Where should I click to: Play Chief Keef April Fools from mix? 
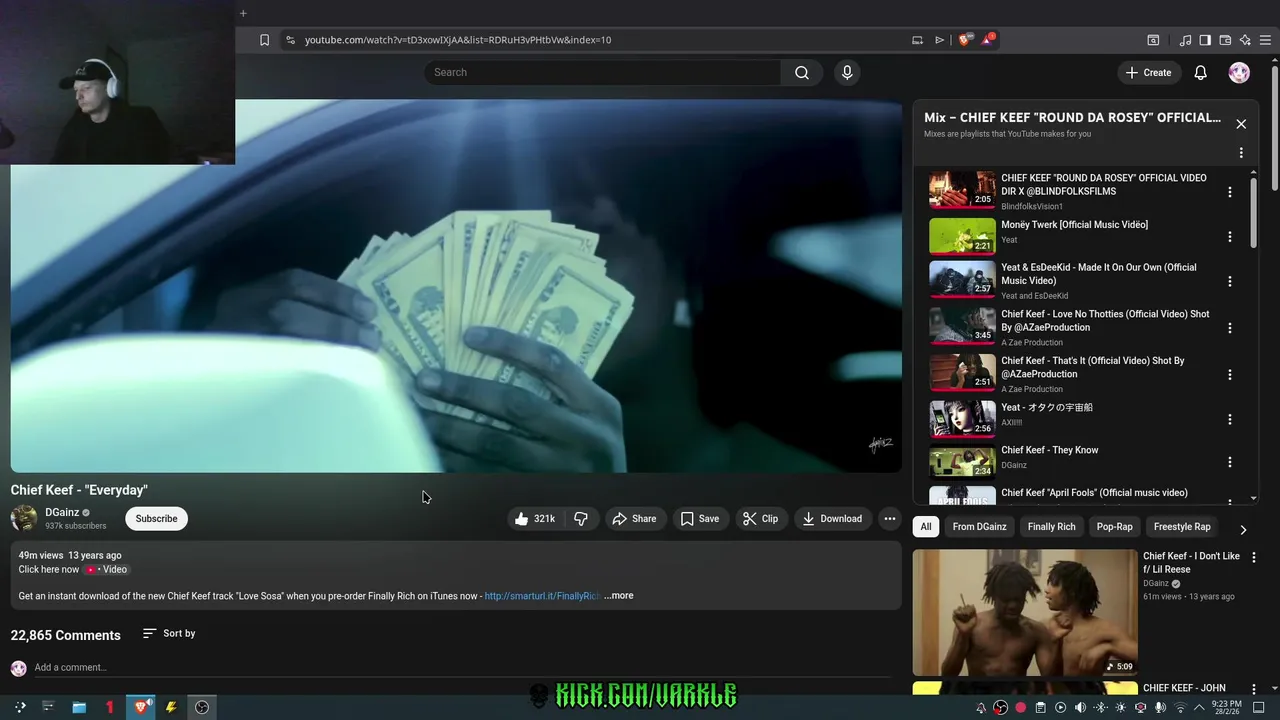point(962,495)
